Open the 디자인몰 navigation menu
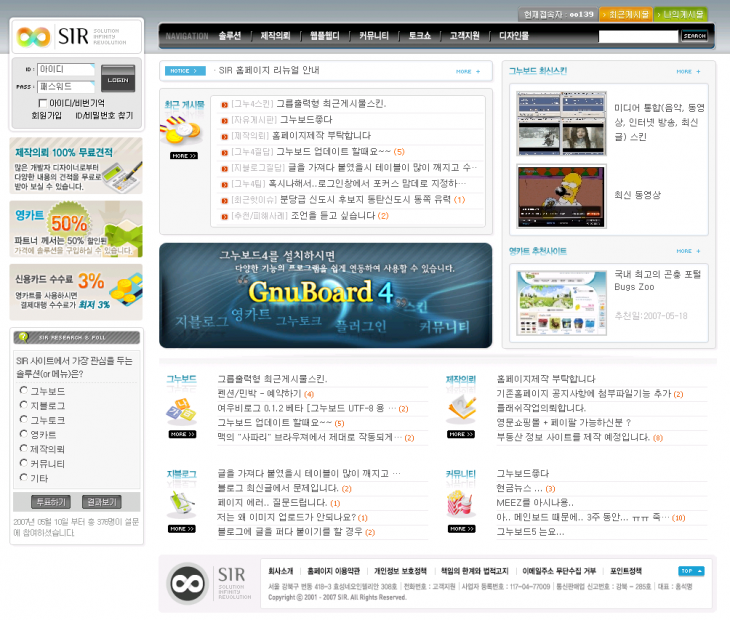 [514, 36]
